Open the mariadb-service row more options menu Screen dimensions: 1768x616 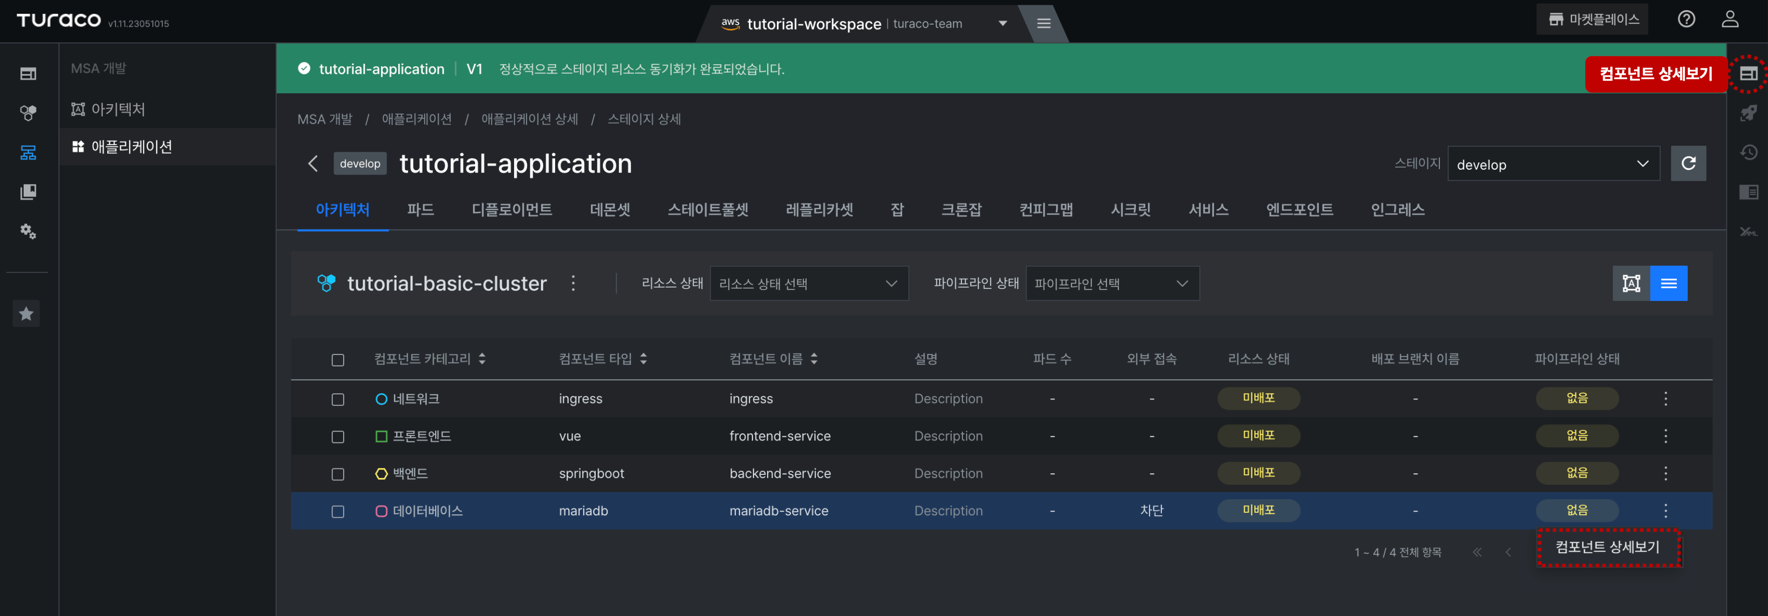(1665, 510)
